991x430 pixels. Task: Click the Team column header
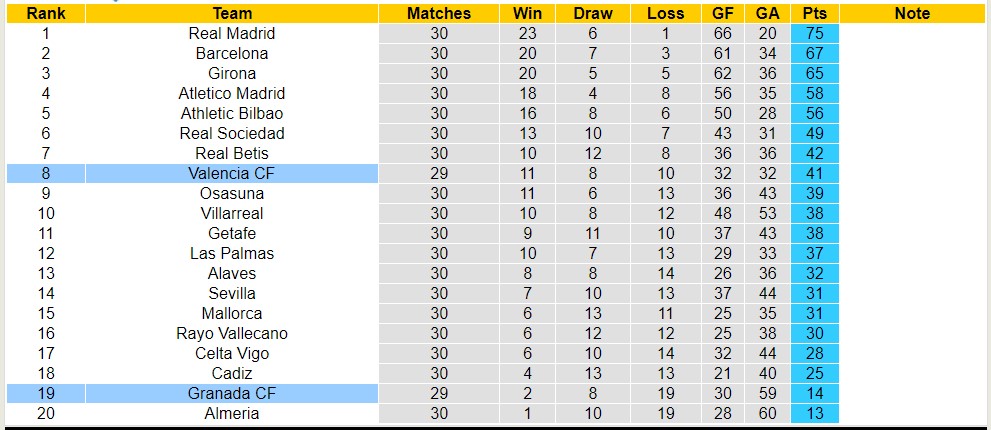(x=232, y=13)
